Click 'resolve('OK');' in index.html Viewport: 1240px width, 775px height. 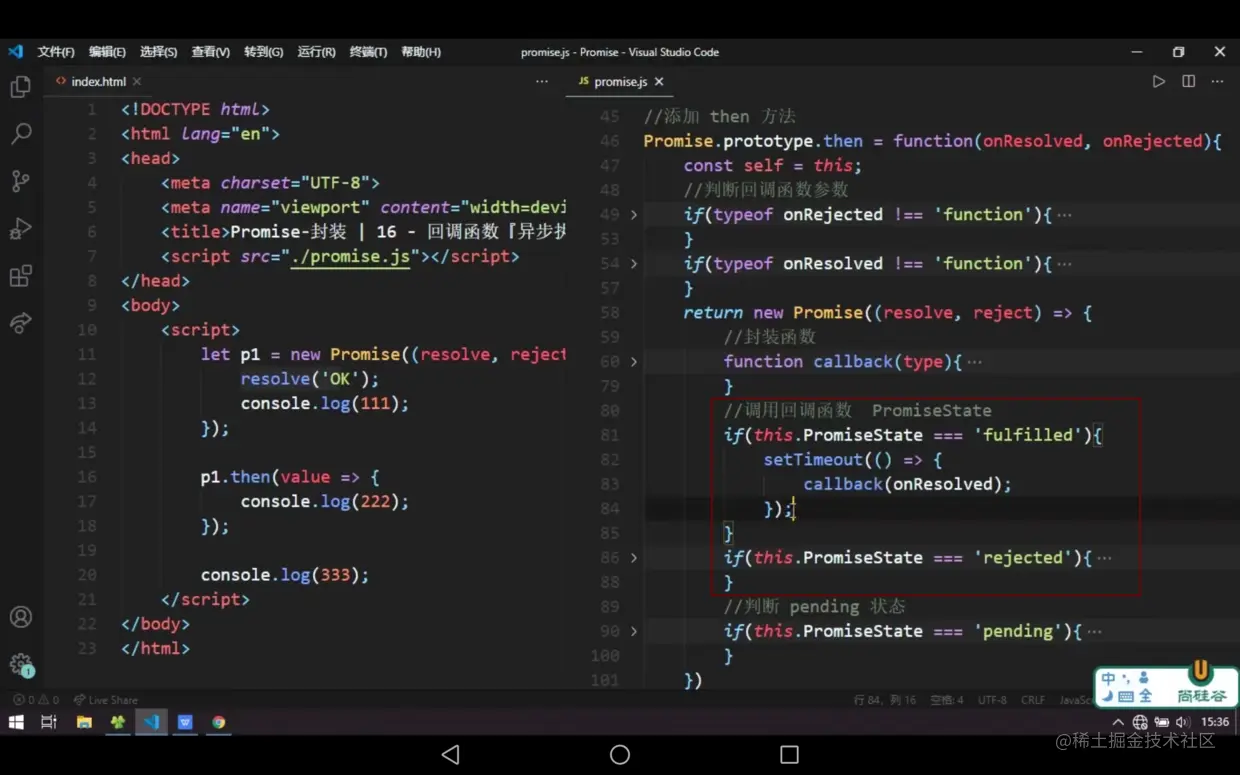tap(310, 379)
